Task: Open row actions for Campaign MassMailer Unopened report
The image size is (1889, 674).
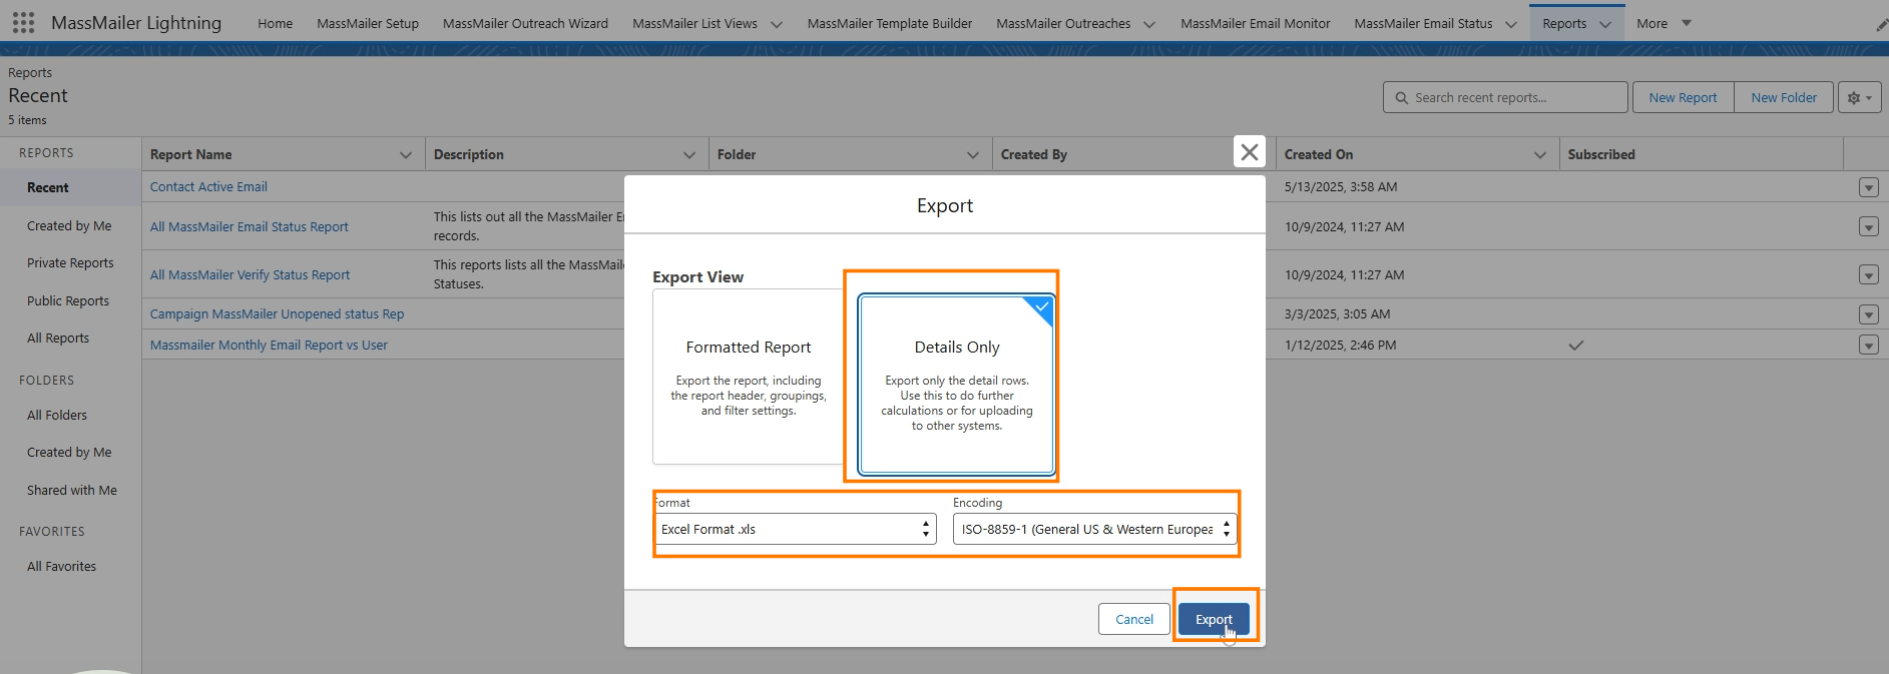Action: click(x=1868, y=314)
